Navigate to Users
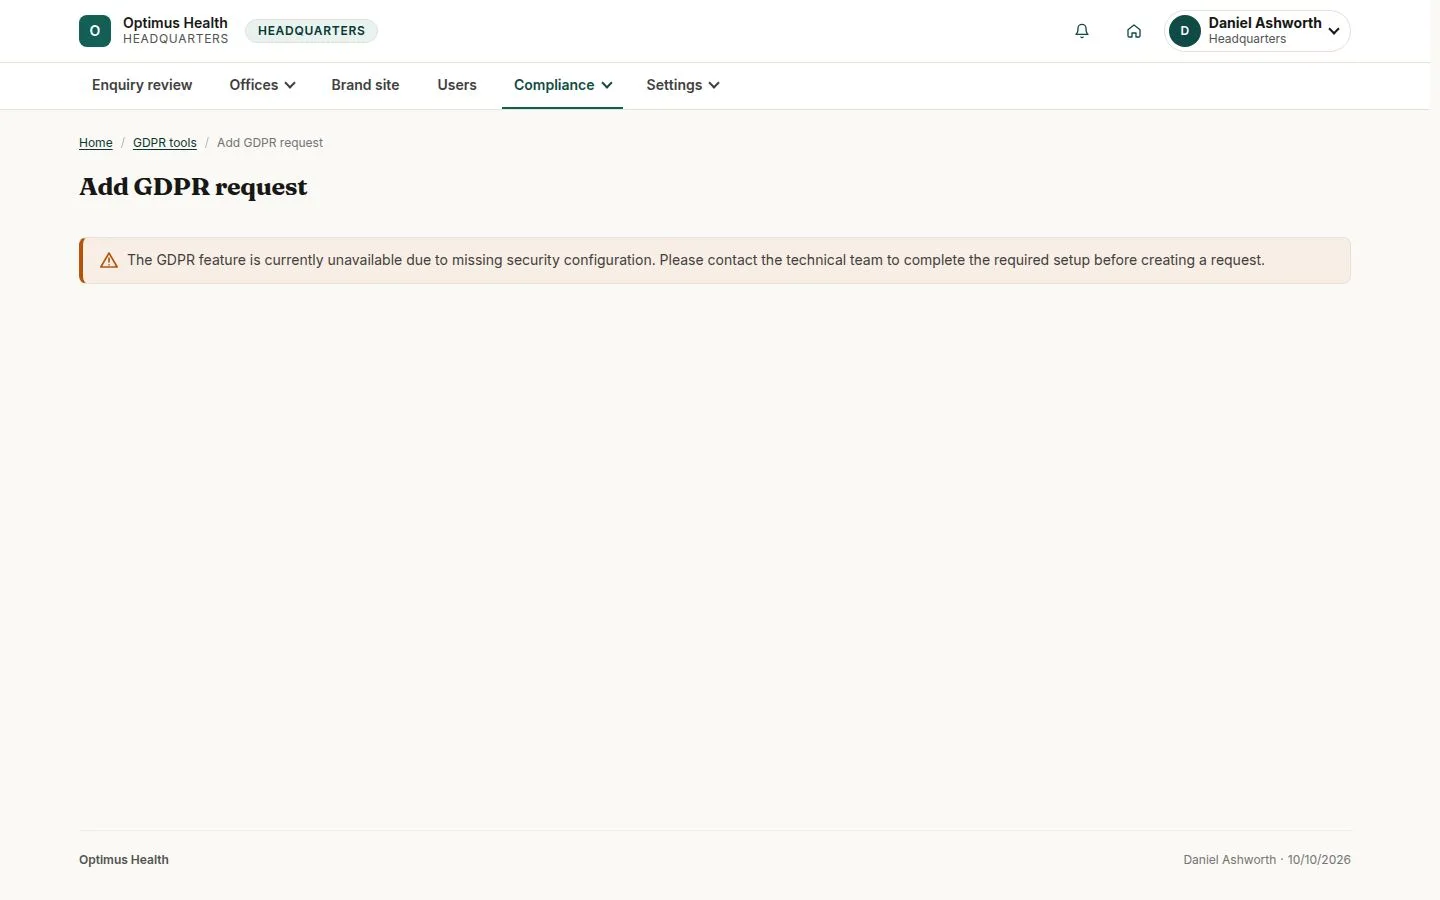This screenshot has width=1440, height=900. pyautogui.click(x=457, y=85)
